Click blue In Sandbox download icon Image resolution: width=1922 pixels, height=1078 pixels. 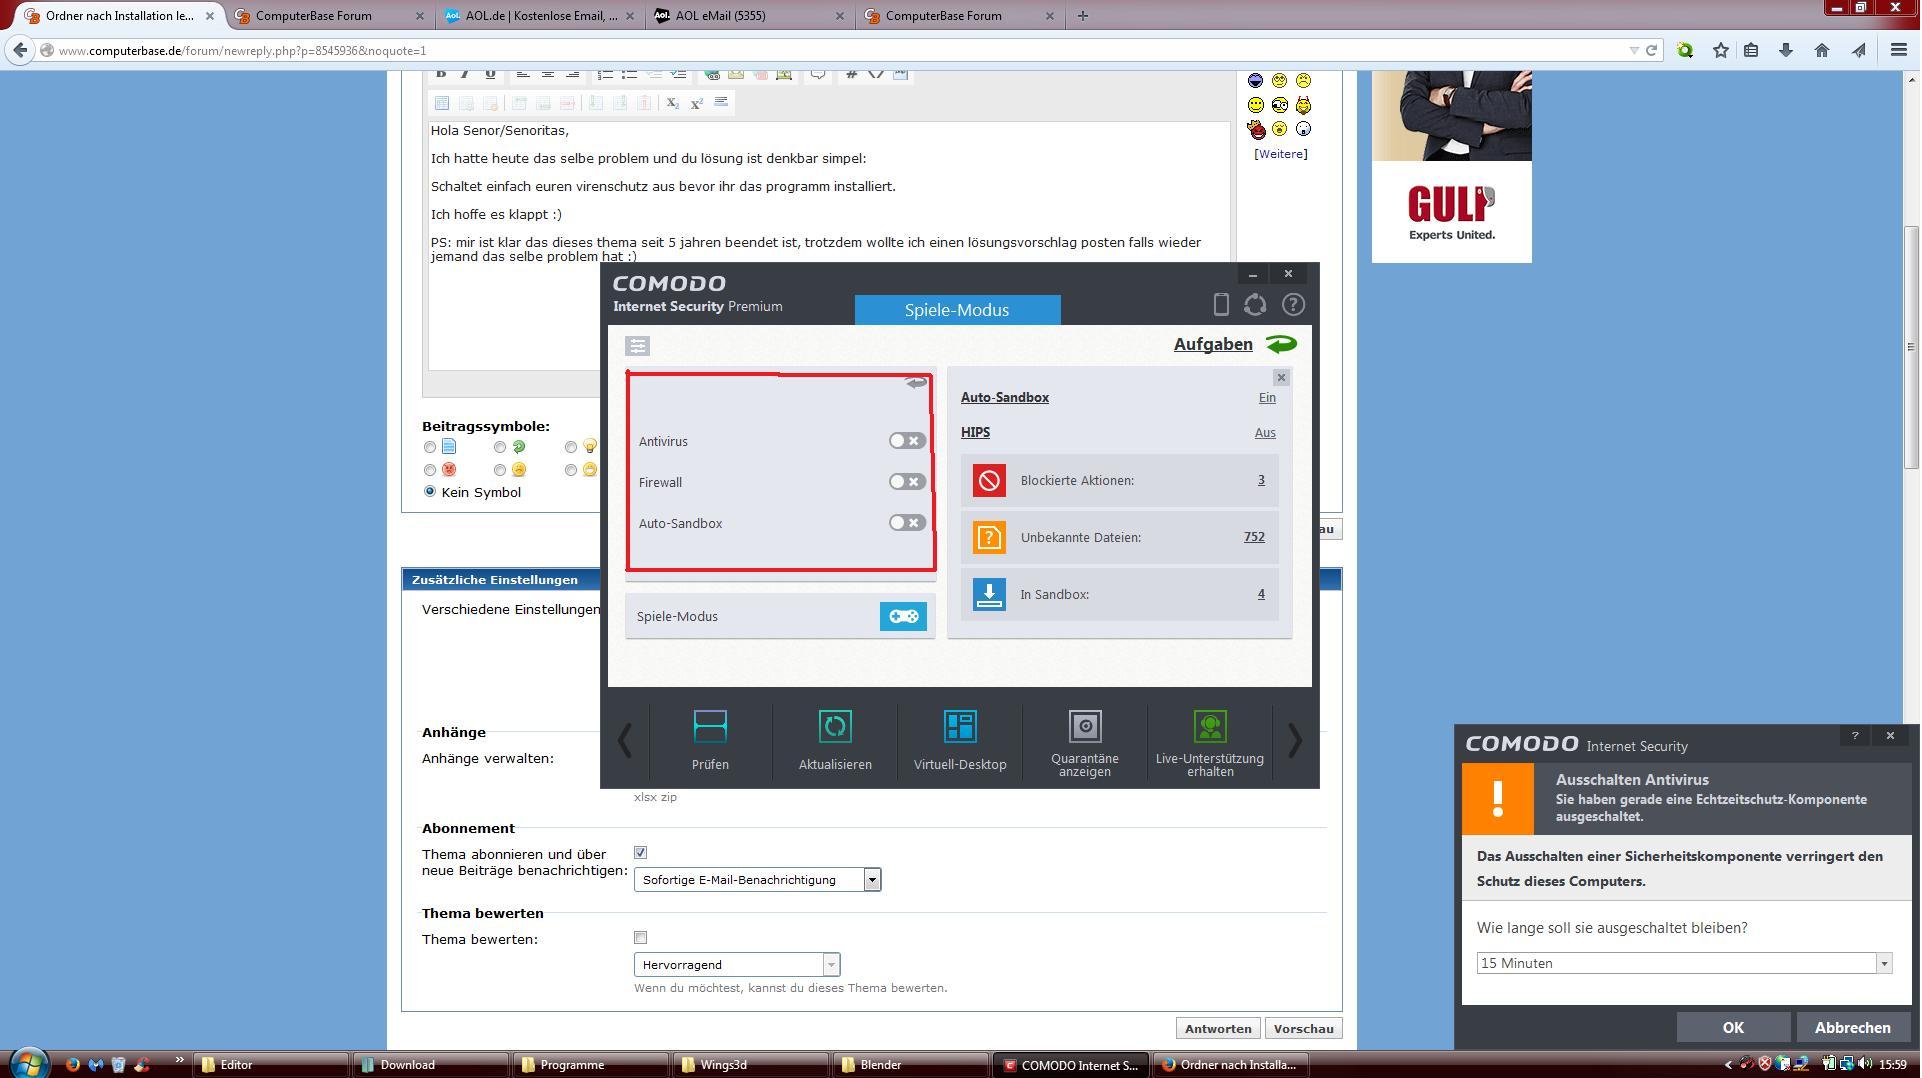coord(989,595)
